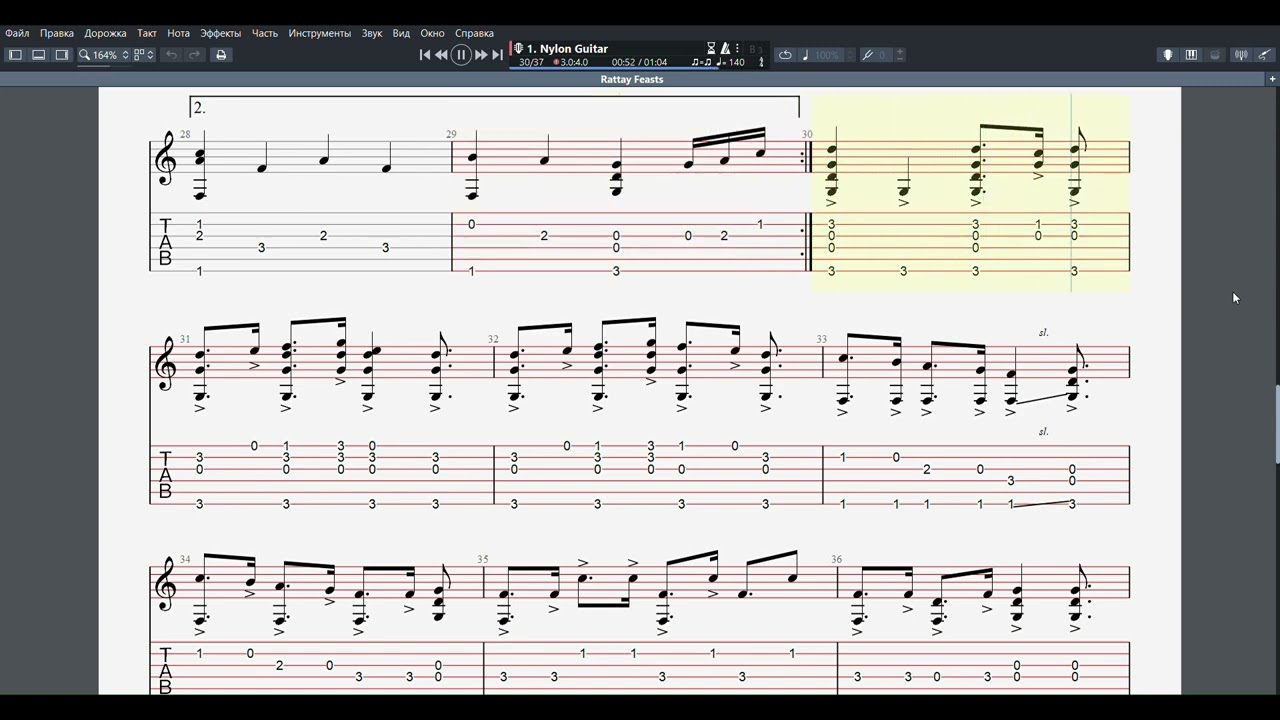Viewport: 1280px width, 720px height.
Task: Click the vertical scrollbar thumb
Action: [1275, 423]
